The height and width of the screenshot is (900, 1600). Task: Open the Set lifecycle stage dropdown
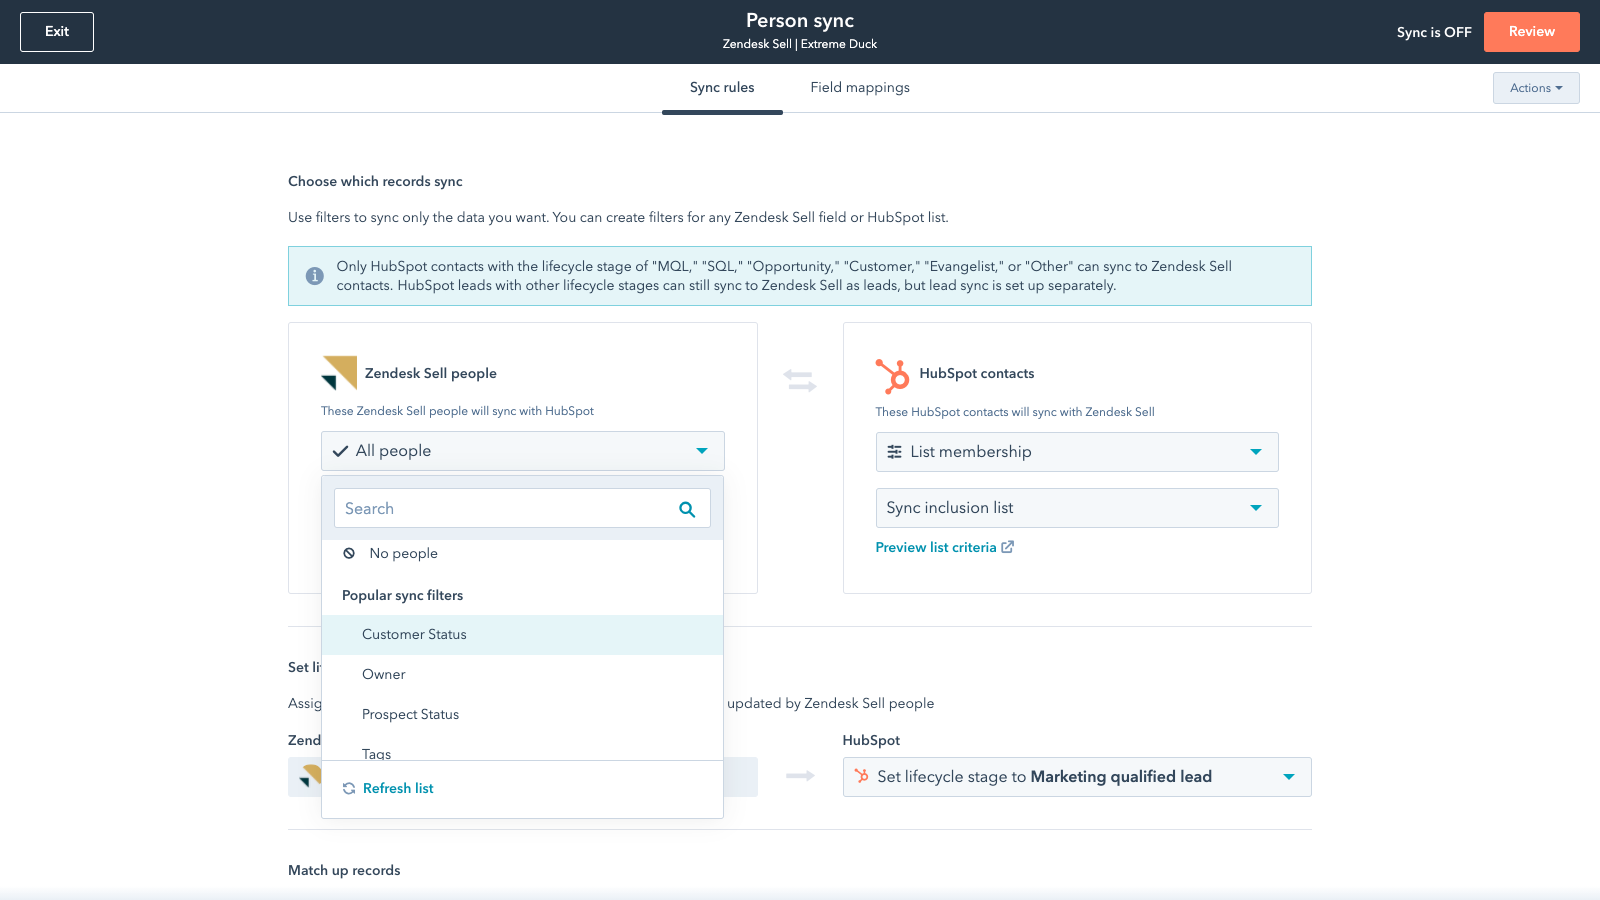click(x=1076, y=777)
